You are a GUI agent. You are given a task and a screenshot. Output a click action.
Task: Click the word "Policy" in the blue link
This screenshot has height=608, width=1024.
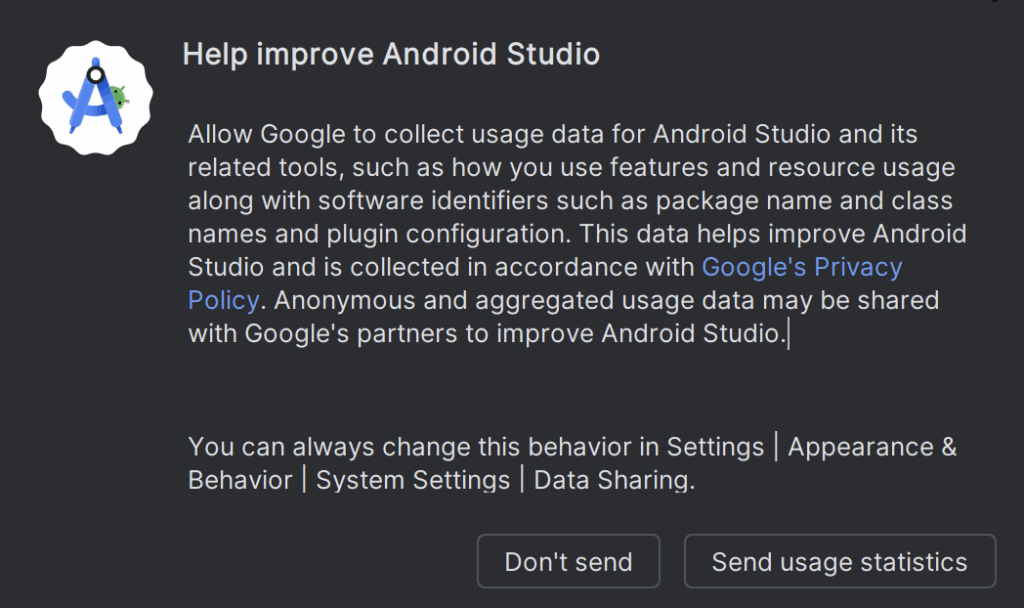point(224,301)
